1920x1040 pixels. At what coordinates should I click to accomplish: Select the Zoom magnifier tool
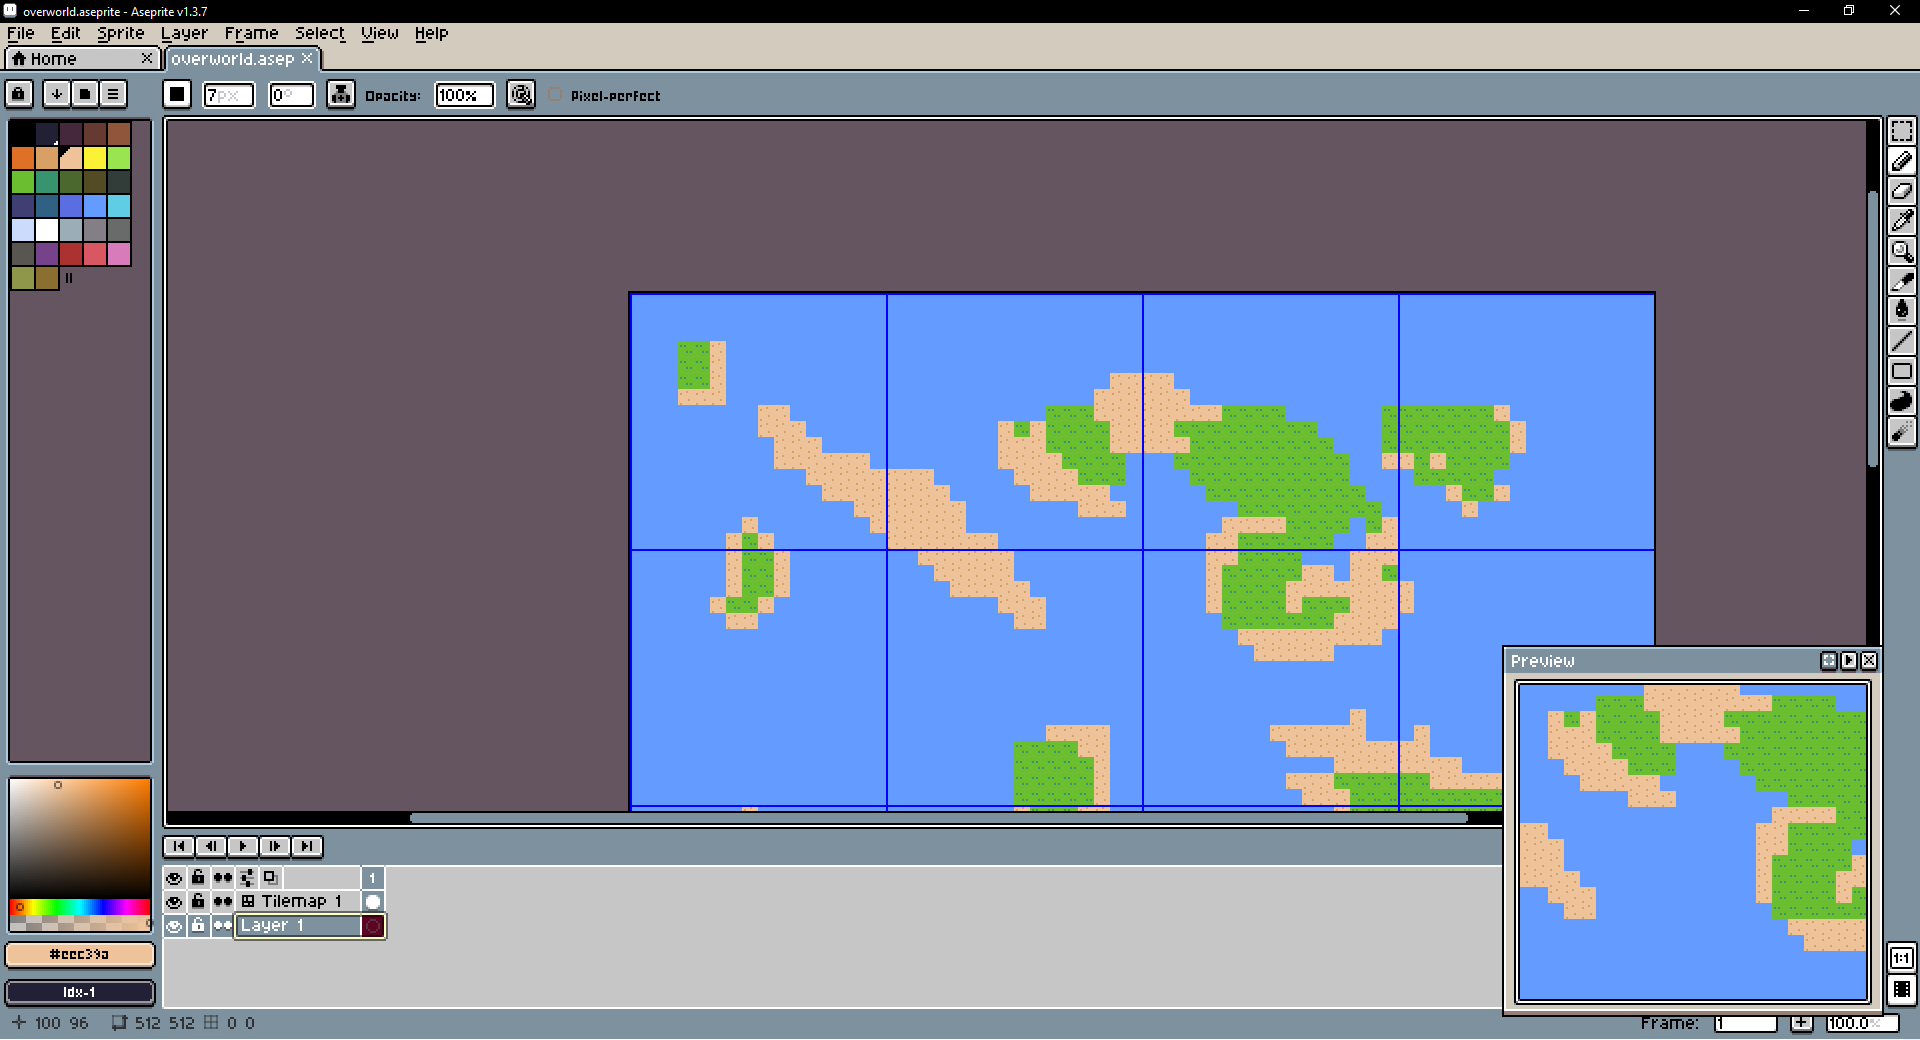(1901, 251)
